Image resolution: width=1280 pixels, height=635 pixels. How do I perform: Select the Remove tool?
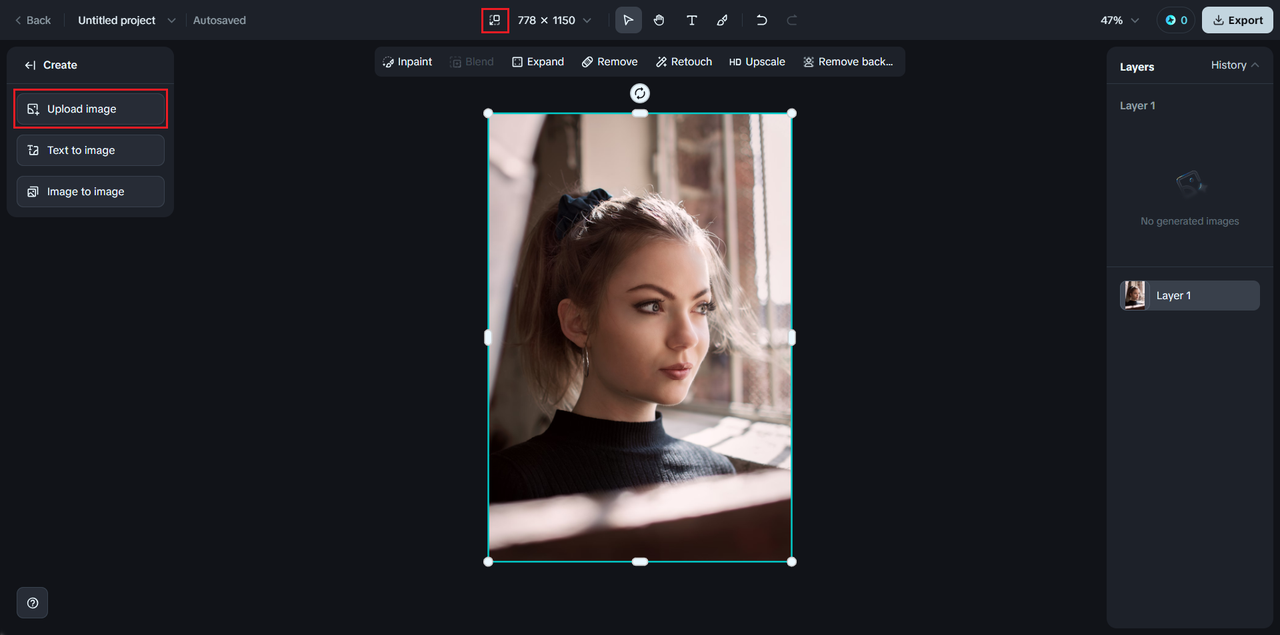609,62
